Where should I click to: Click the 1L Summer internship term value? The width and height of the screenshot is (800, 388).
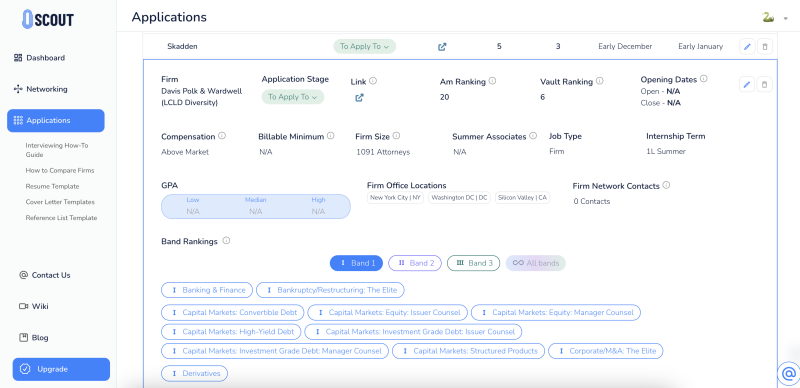(x=666, y=151)
